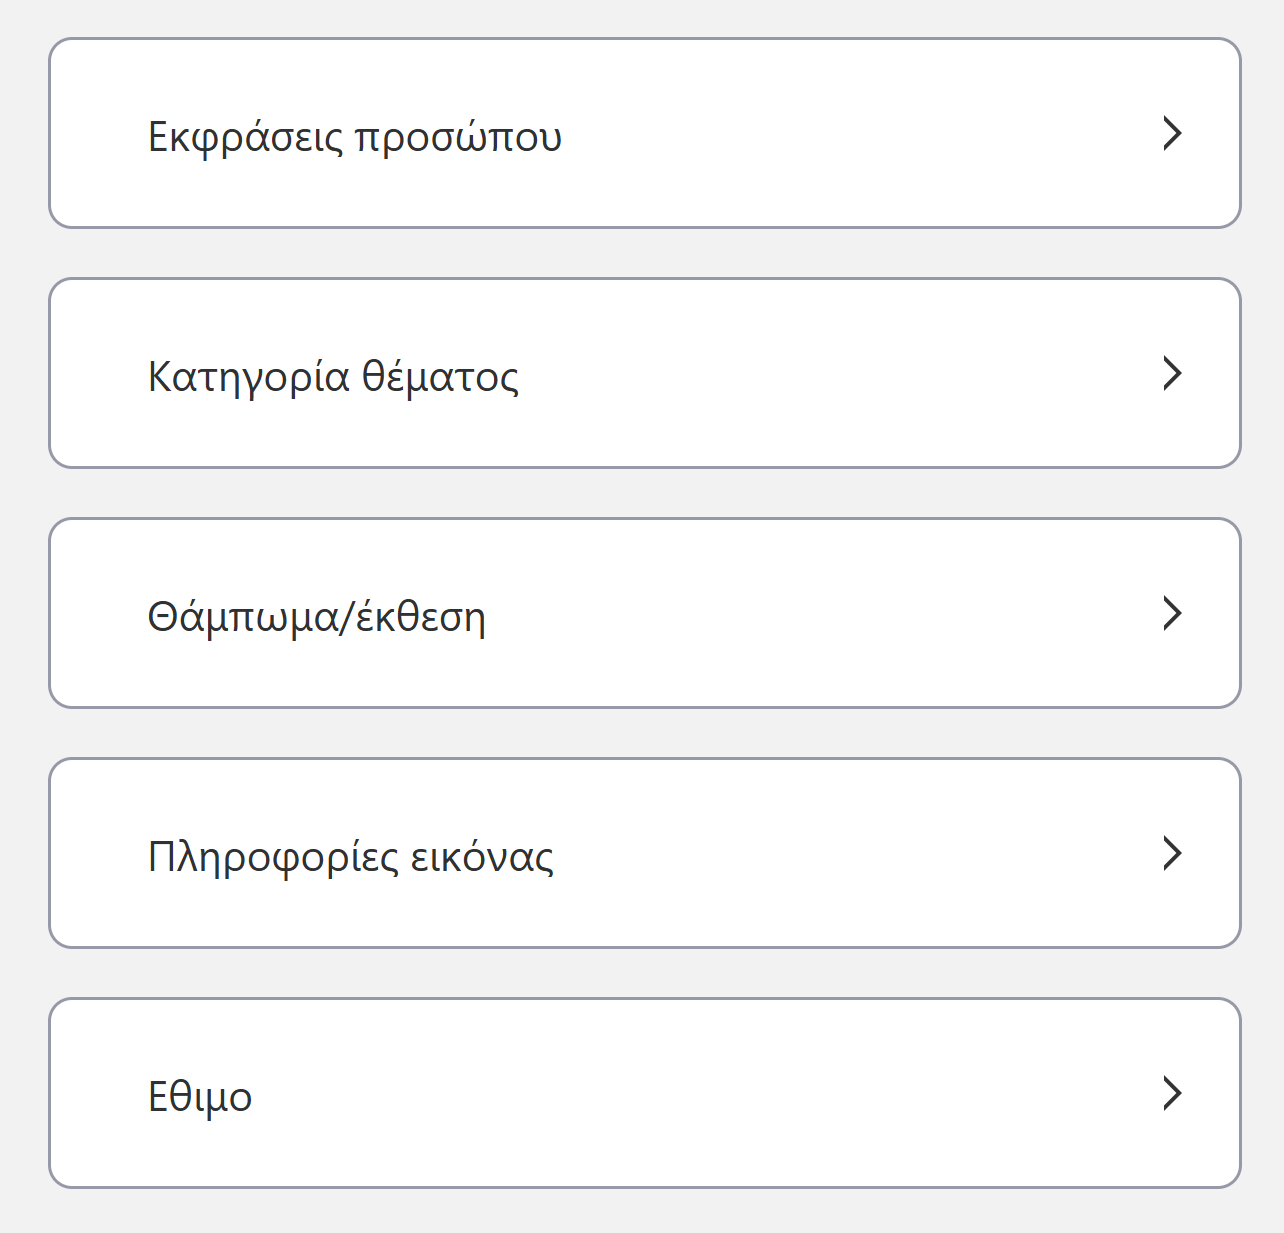Click the arrow icon next to Κατηγορία θέματος
The width and height of the screenshot is (1284, 1233).
pos(1173,373)
